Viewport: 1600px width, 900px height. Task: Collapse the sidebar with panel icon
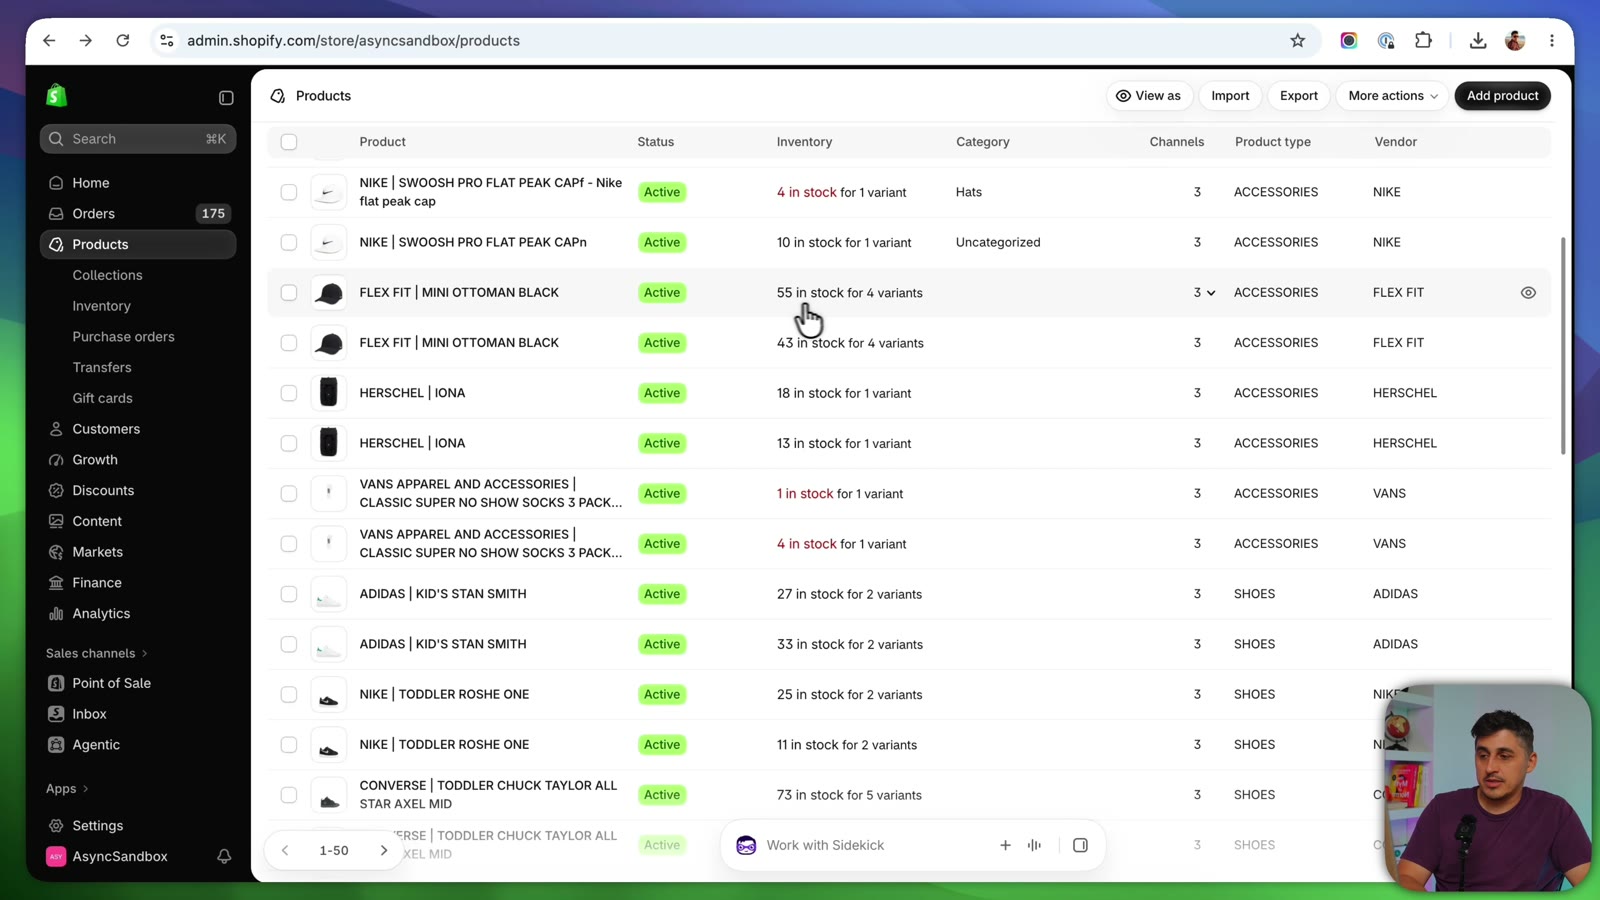point(226,97)
